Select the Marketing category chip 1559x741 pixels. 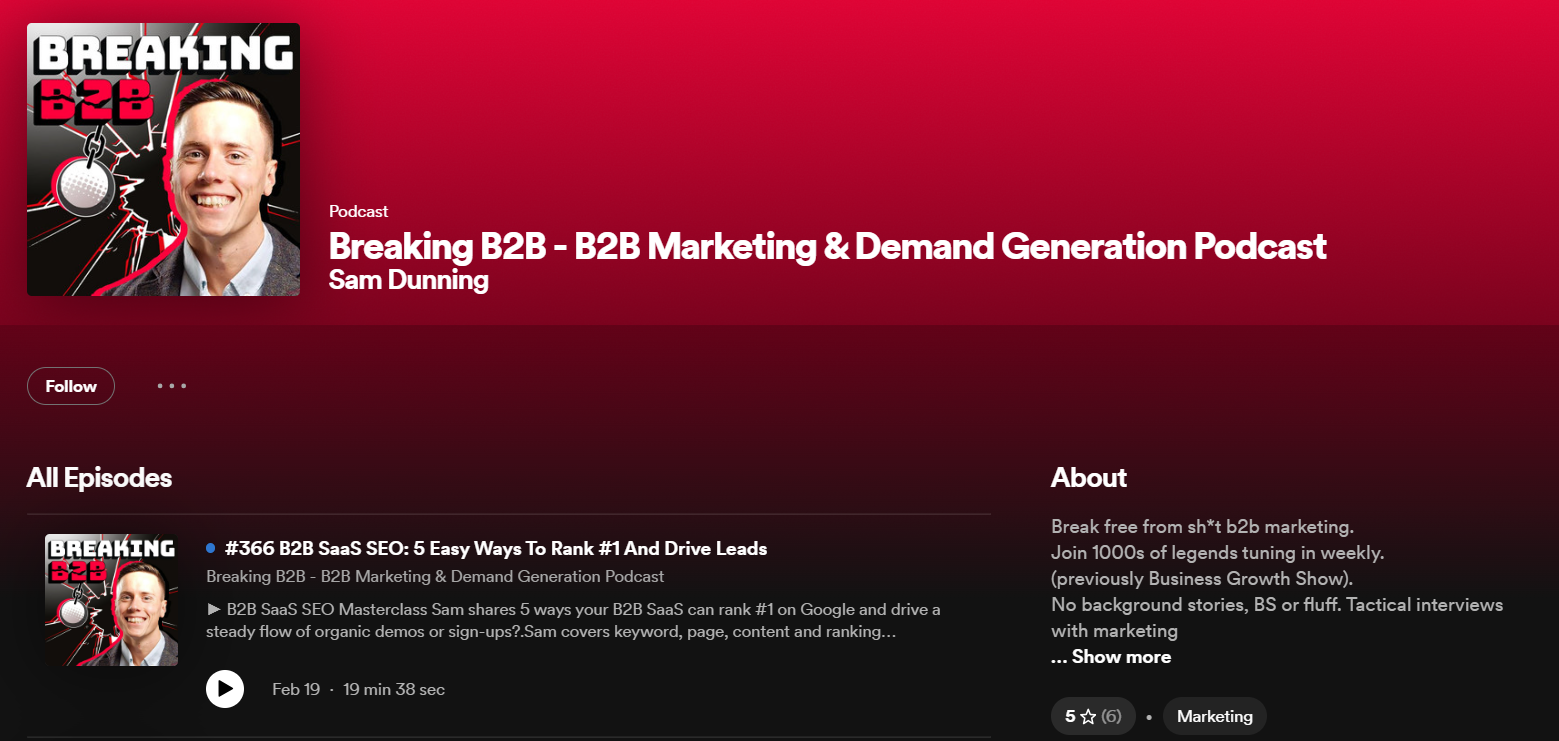pos(1215,716)
